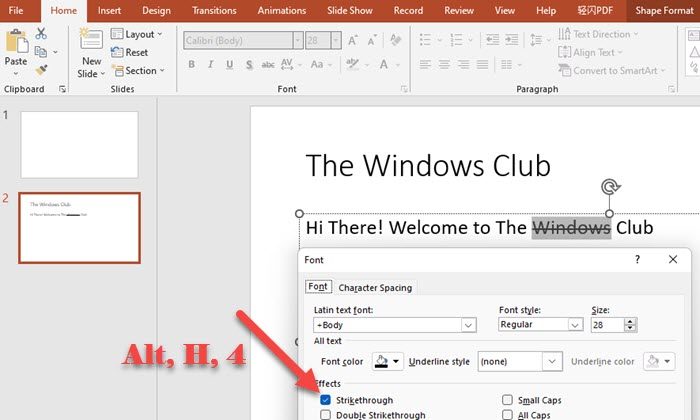
Task: Open the Paragraph dialog launcher
Action: (x=671, y=89)
